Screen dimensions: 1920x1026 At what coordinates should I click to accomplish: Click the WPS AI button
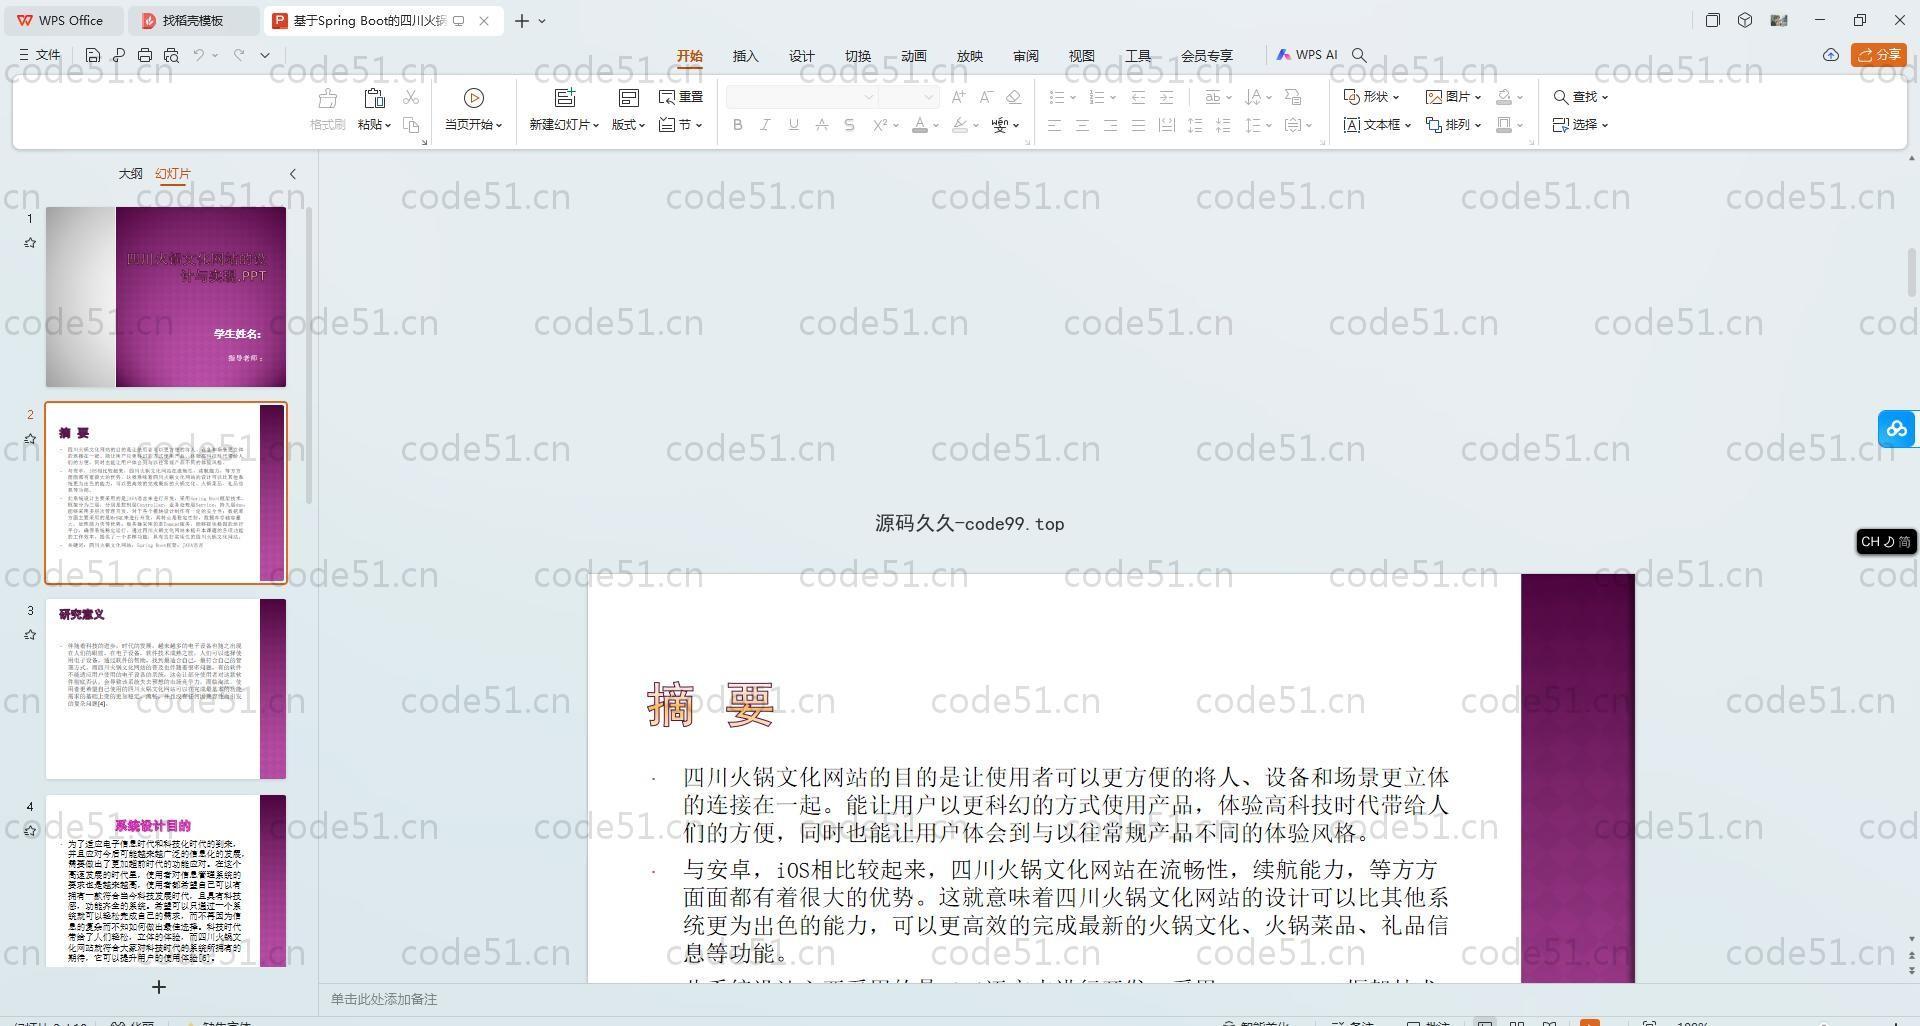[x=1307, y=55]
